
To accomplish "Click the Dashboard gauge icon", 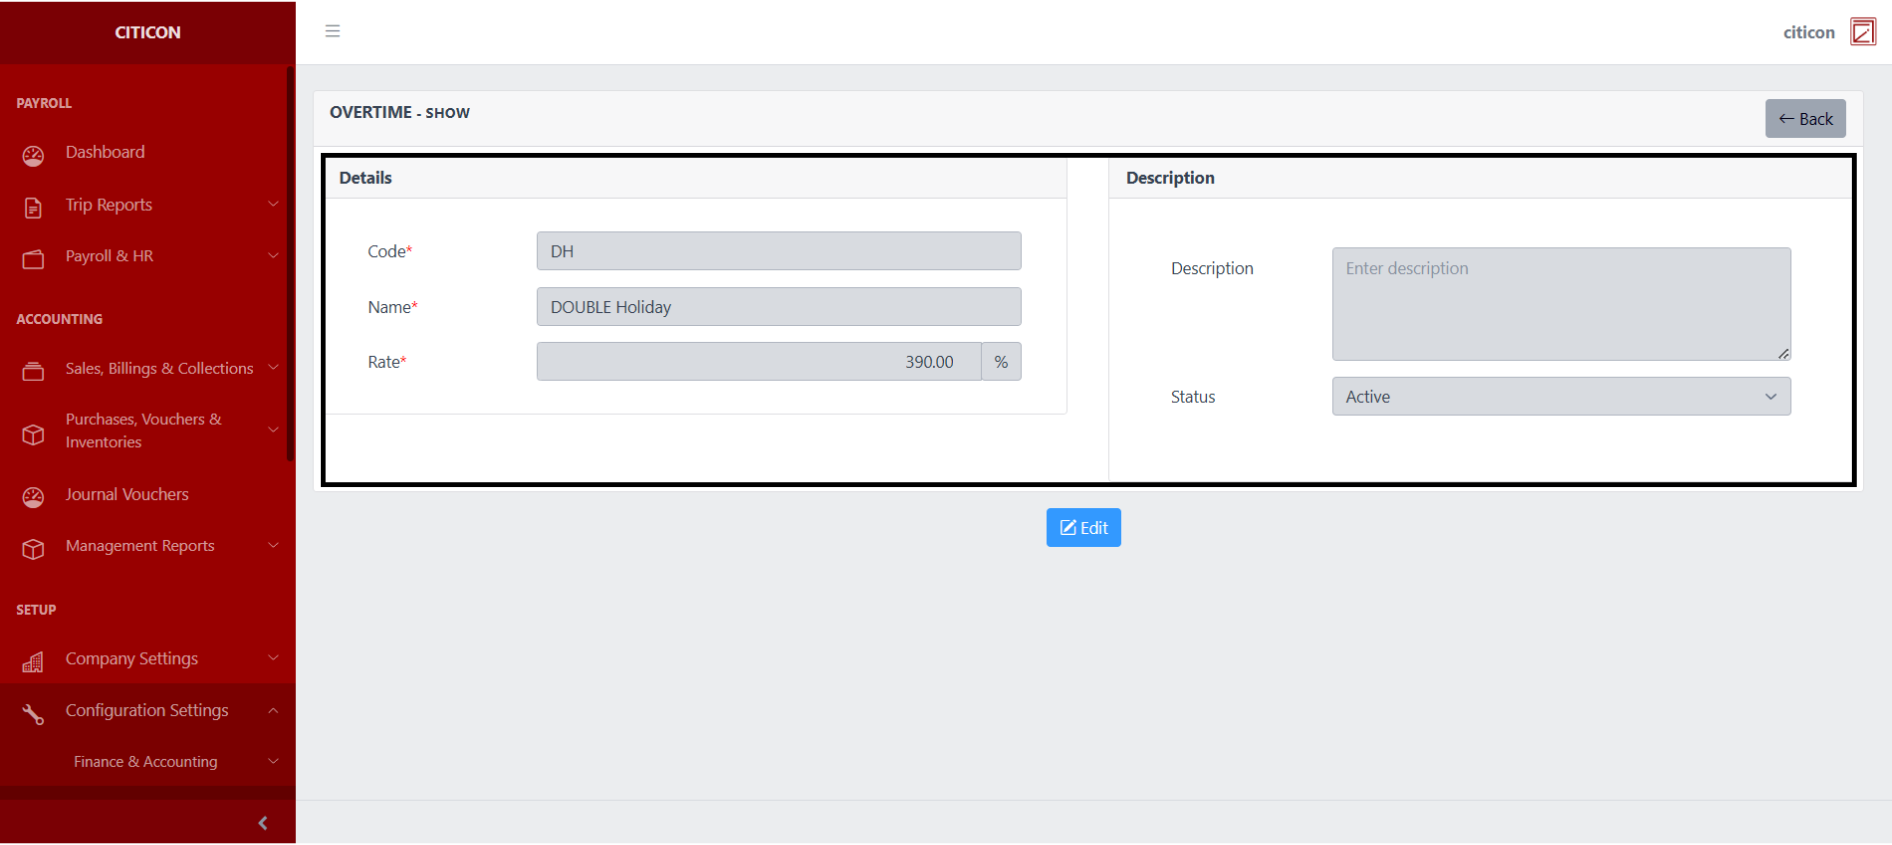I will 33,155.
